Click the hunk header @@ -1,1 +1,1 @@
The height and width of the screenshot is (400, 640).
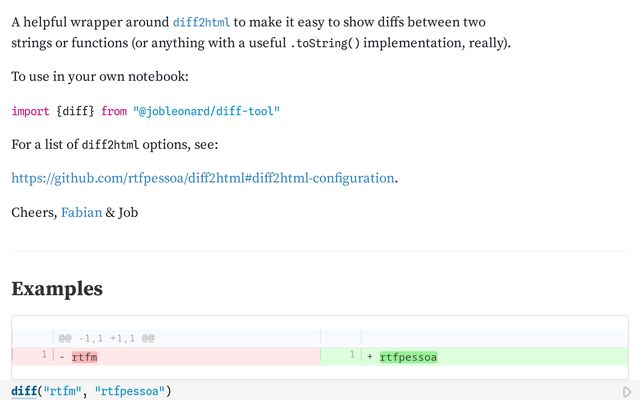[106, 338]
